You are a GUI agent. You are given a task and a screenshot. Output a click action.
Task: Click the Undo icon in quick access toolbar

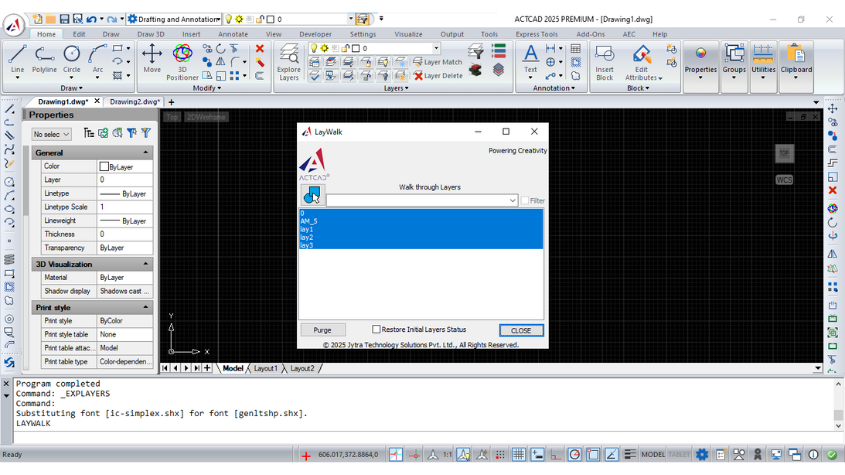pyautogui.click(x=91, y=19)
